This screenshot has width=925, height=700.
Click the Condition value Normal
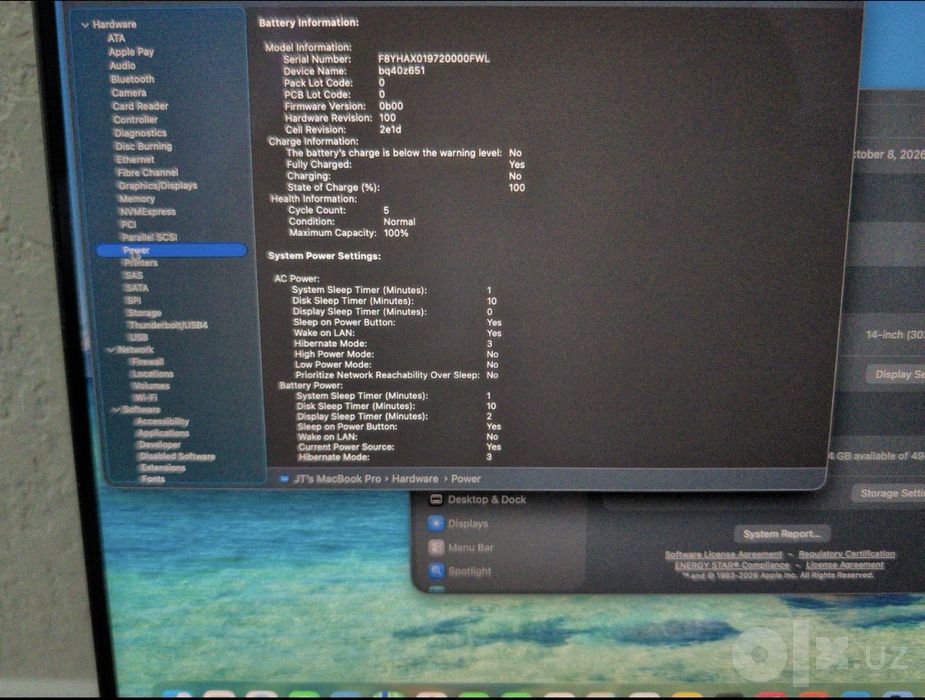[x=399, y=222]
